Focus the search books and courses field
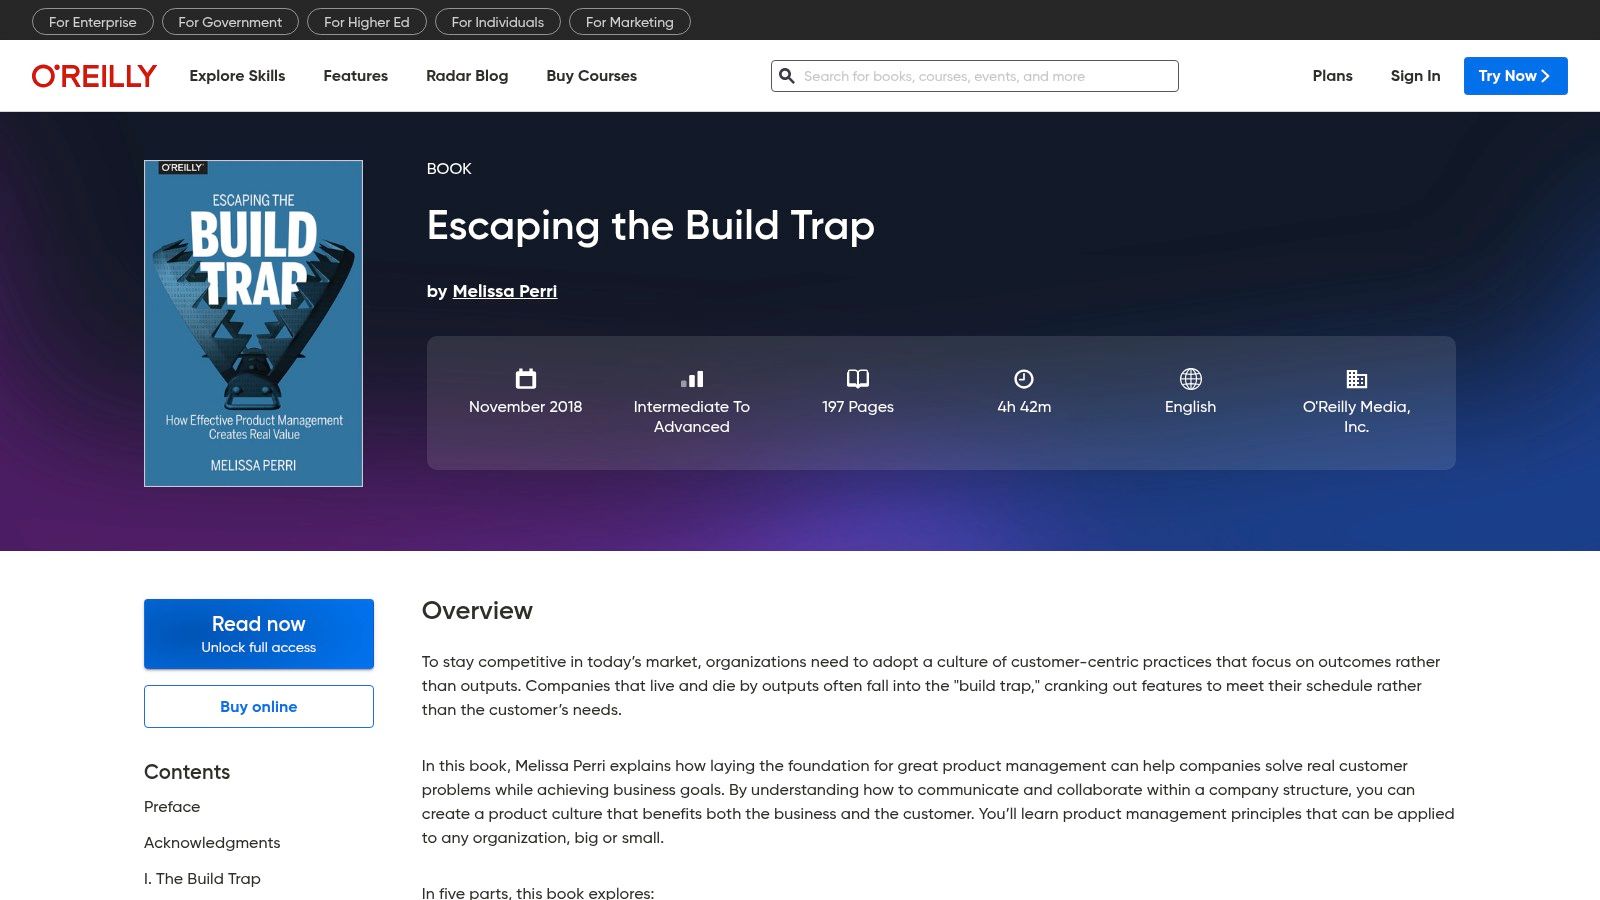The height and width of the screenshot is (900, 1600). pos(985,76)
